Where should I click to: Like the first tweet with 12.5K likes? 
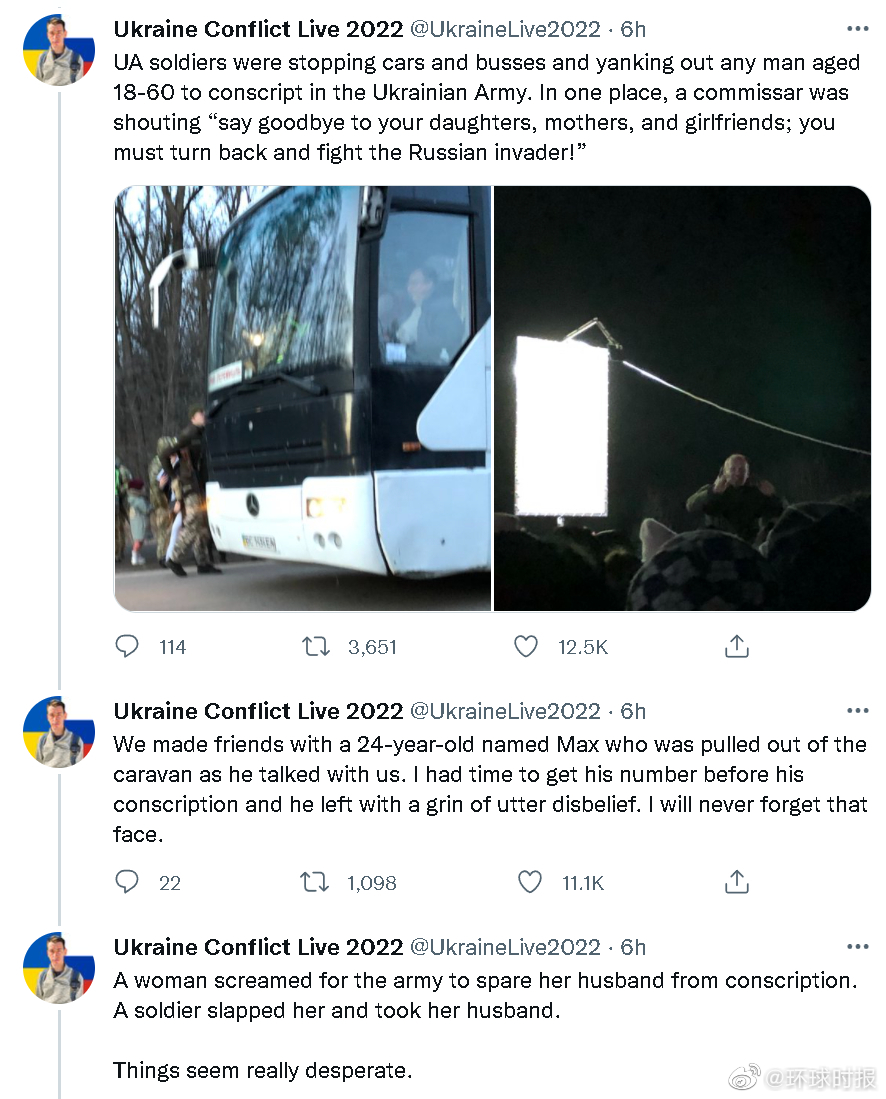tap(526, 647)
